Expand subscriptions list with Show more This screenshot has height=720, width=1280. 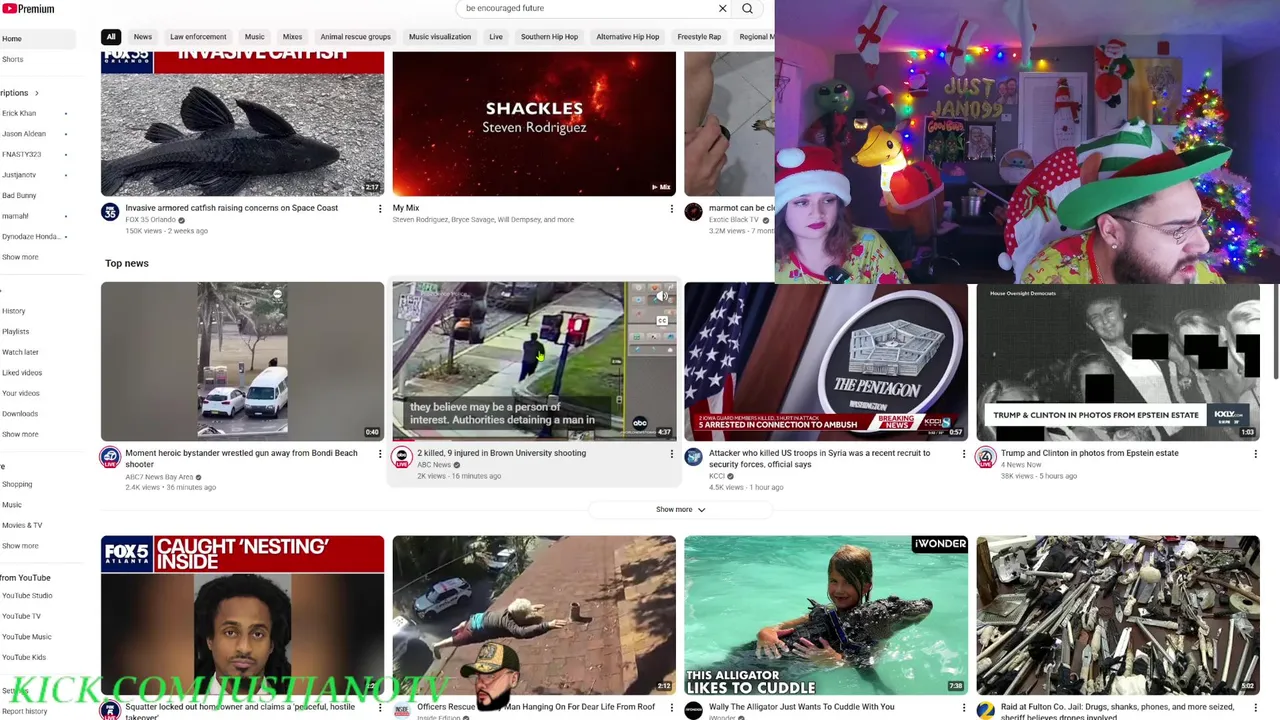(x=20, y=257)
